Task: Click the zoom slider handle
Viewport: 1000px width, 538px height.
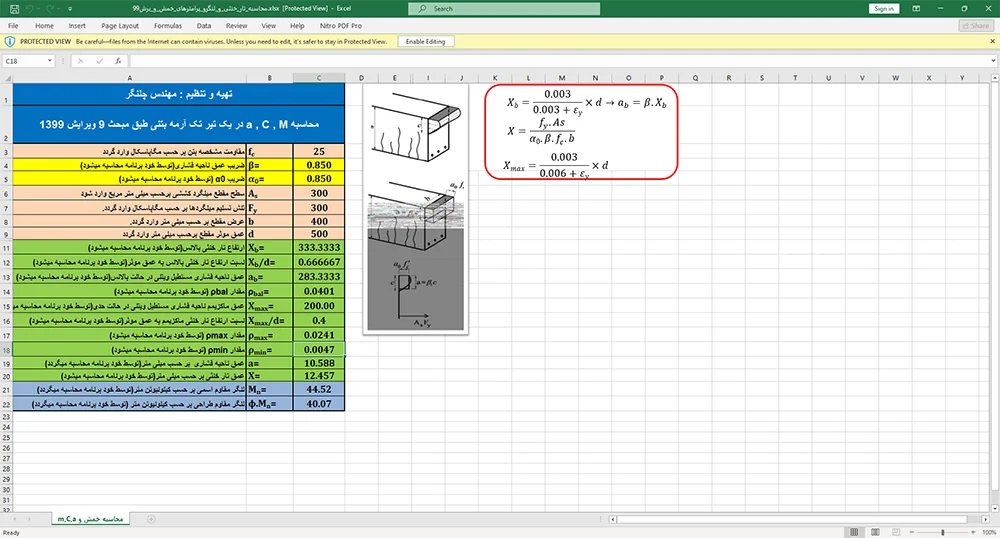Action: pos(943,532)
